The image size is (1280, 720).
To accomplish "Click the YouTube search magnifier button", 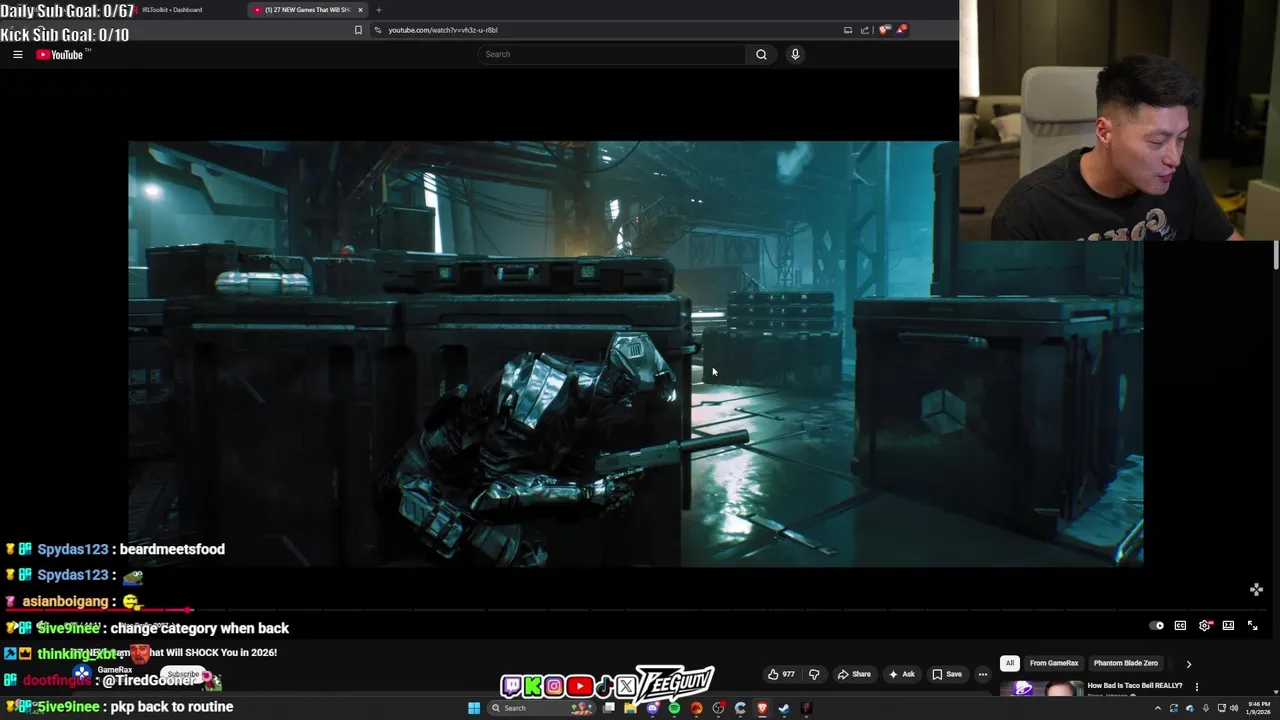I will pos(761,54).
